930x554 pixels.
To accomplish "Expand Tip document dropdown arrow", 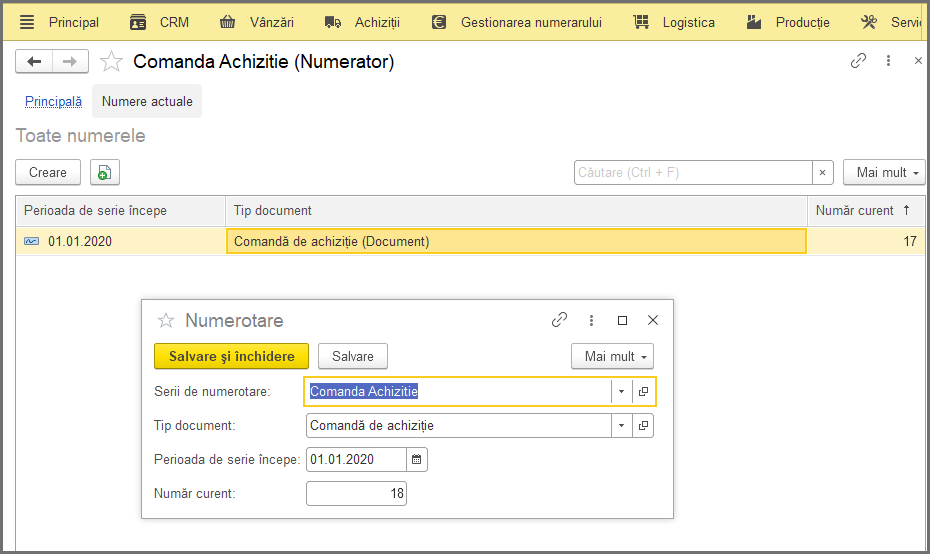I will tap(622, 426).
